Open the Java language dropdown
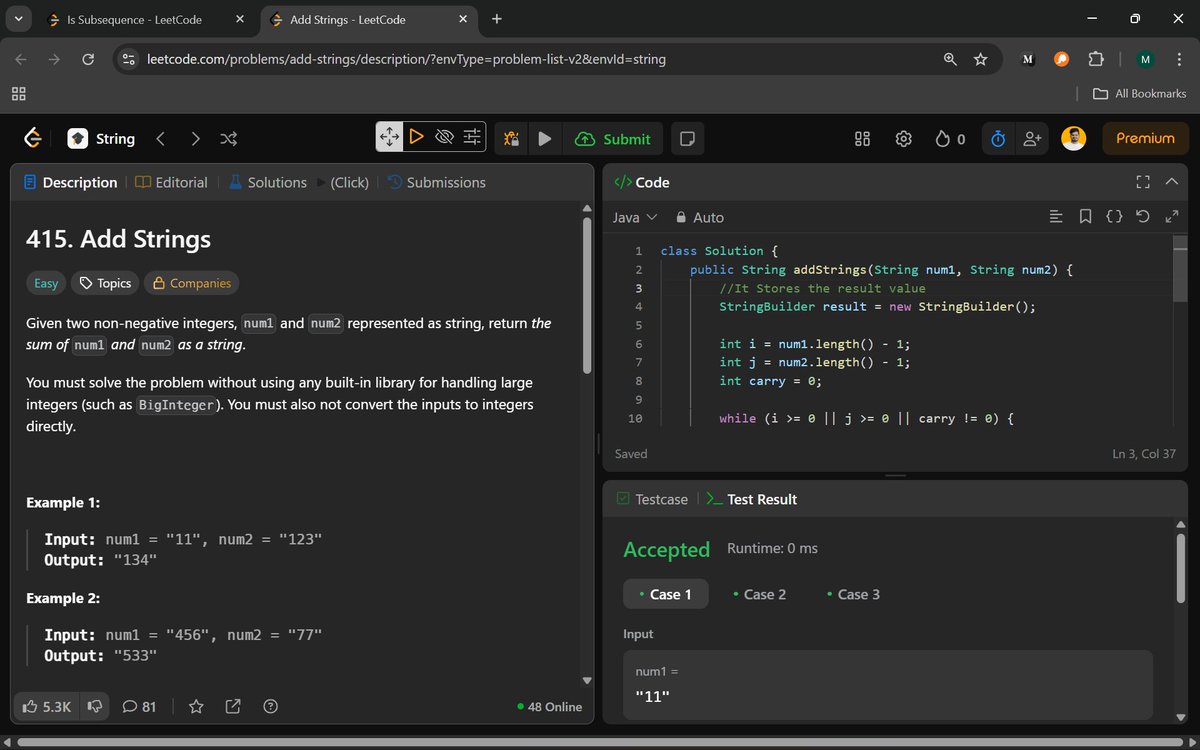Image resolution: width=1200 pixels, height=750 pixels. [x=634, y=217]
